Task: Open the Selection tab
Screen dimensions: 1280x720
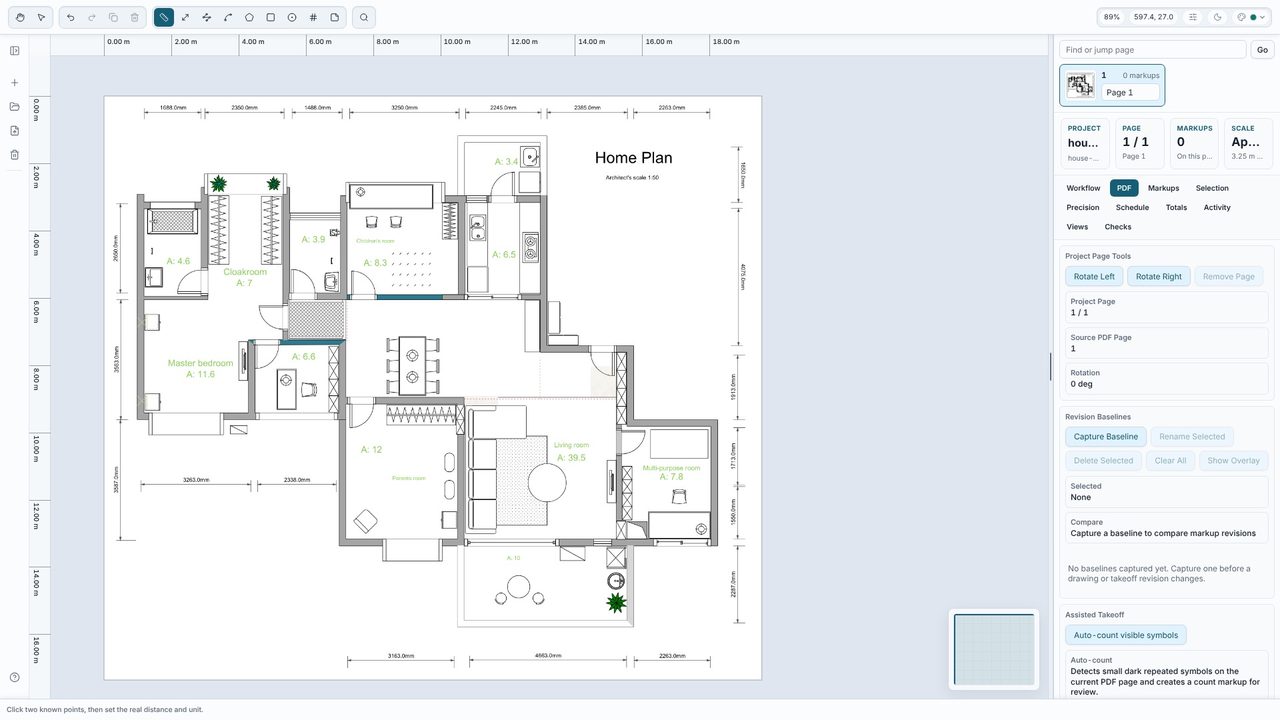Action: click(1212, 188)
